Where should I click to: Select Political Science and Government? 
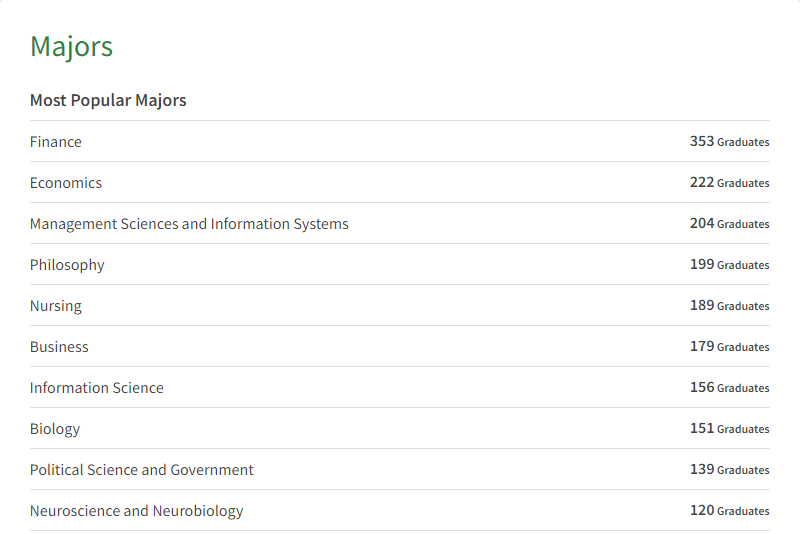[x=142, y=470]
